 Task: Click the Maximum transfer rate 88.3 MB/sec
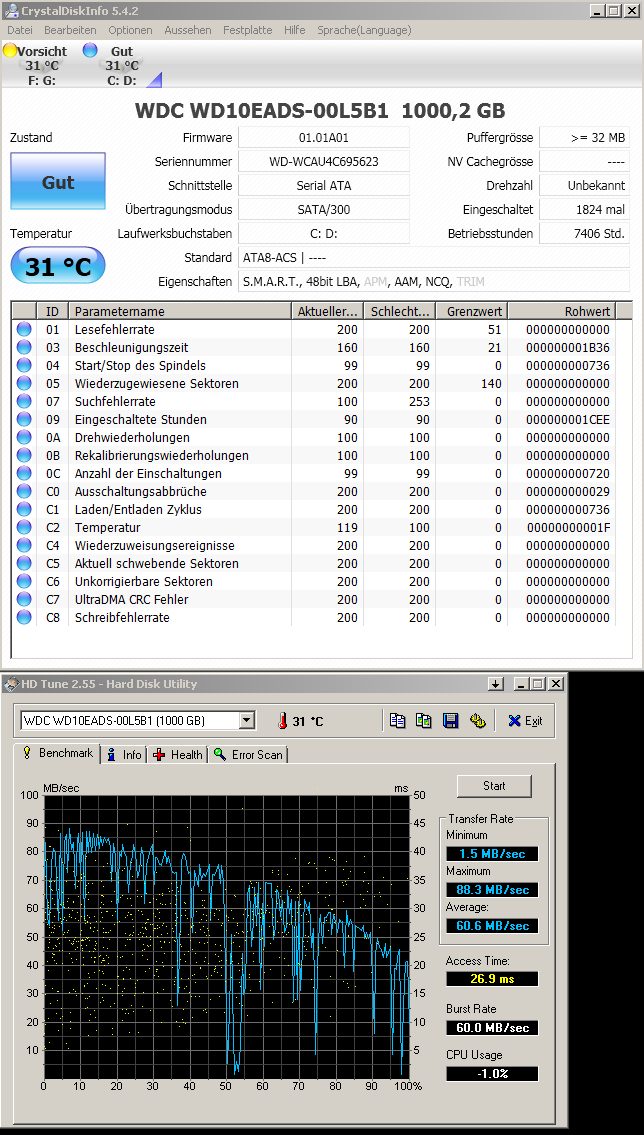click(492, 890)
